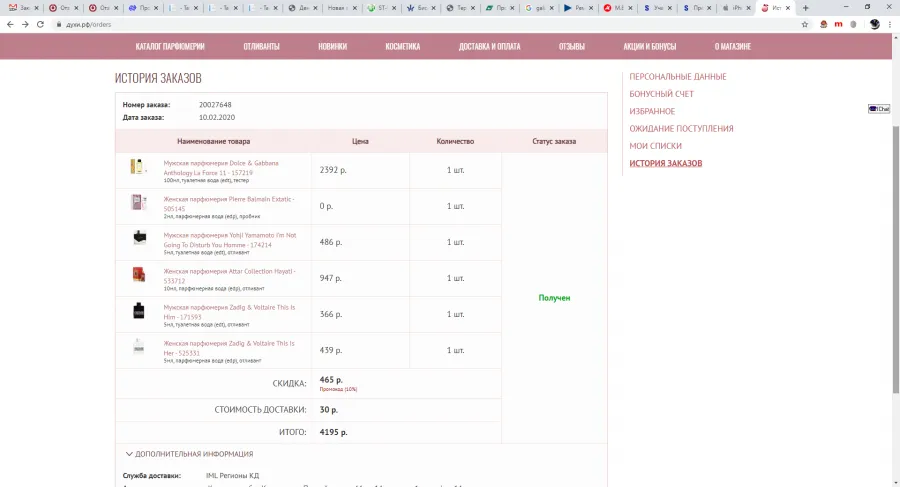Click the Получен order status
Viewport: 900px width, 487px height.
(554, 297)
